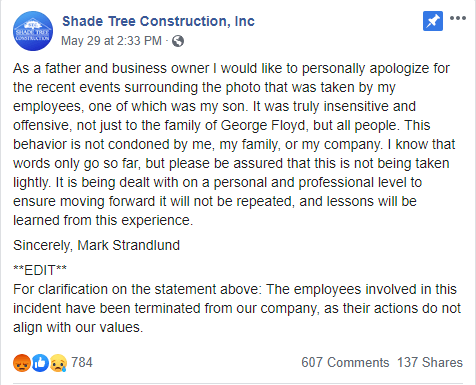
Task: Click the George Floyd mention in post
Action: (263, 125)
